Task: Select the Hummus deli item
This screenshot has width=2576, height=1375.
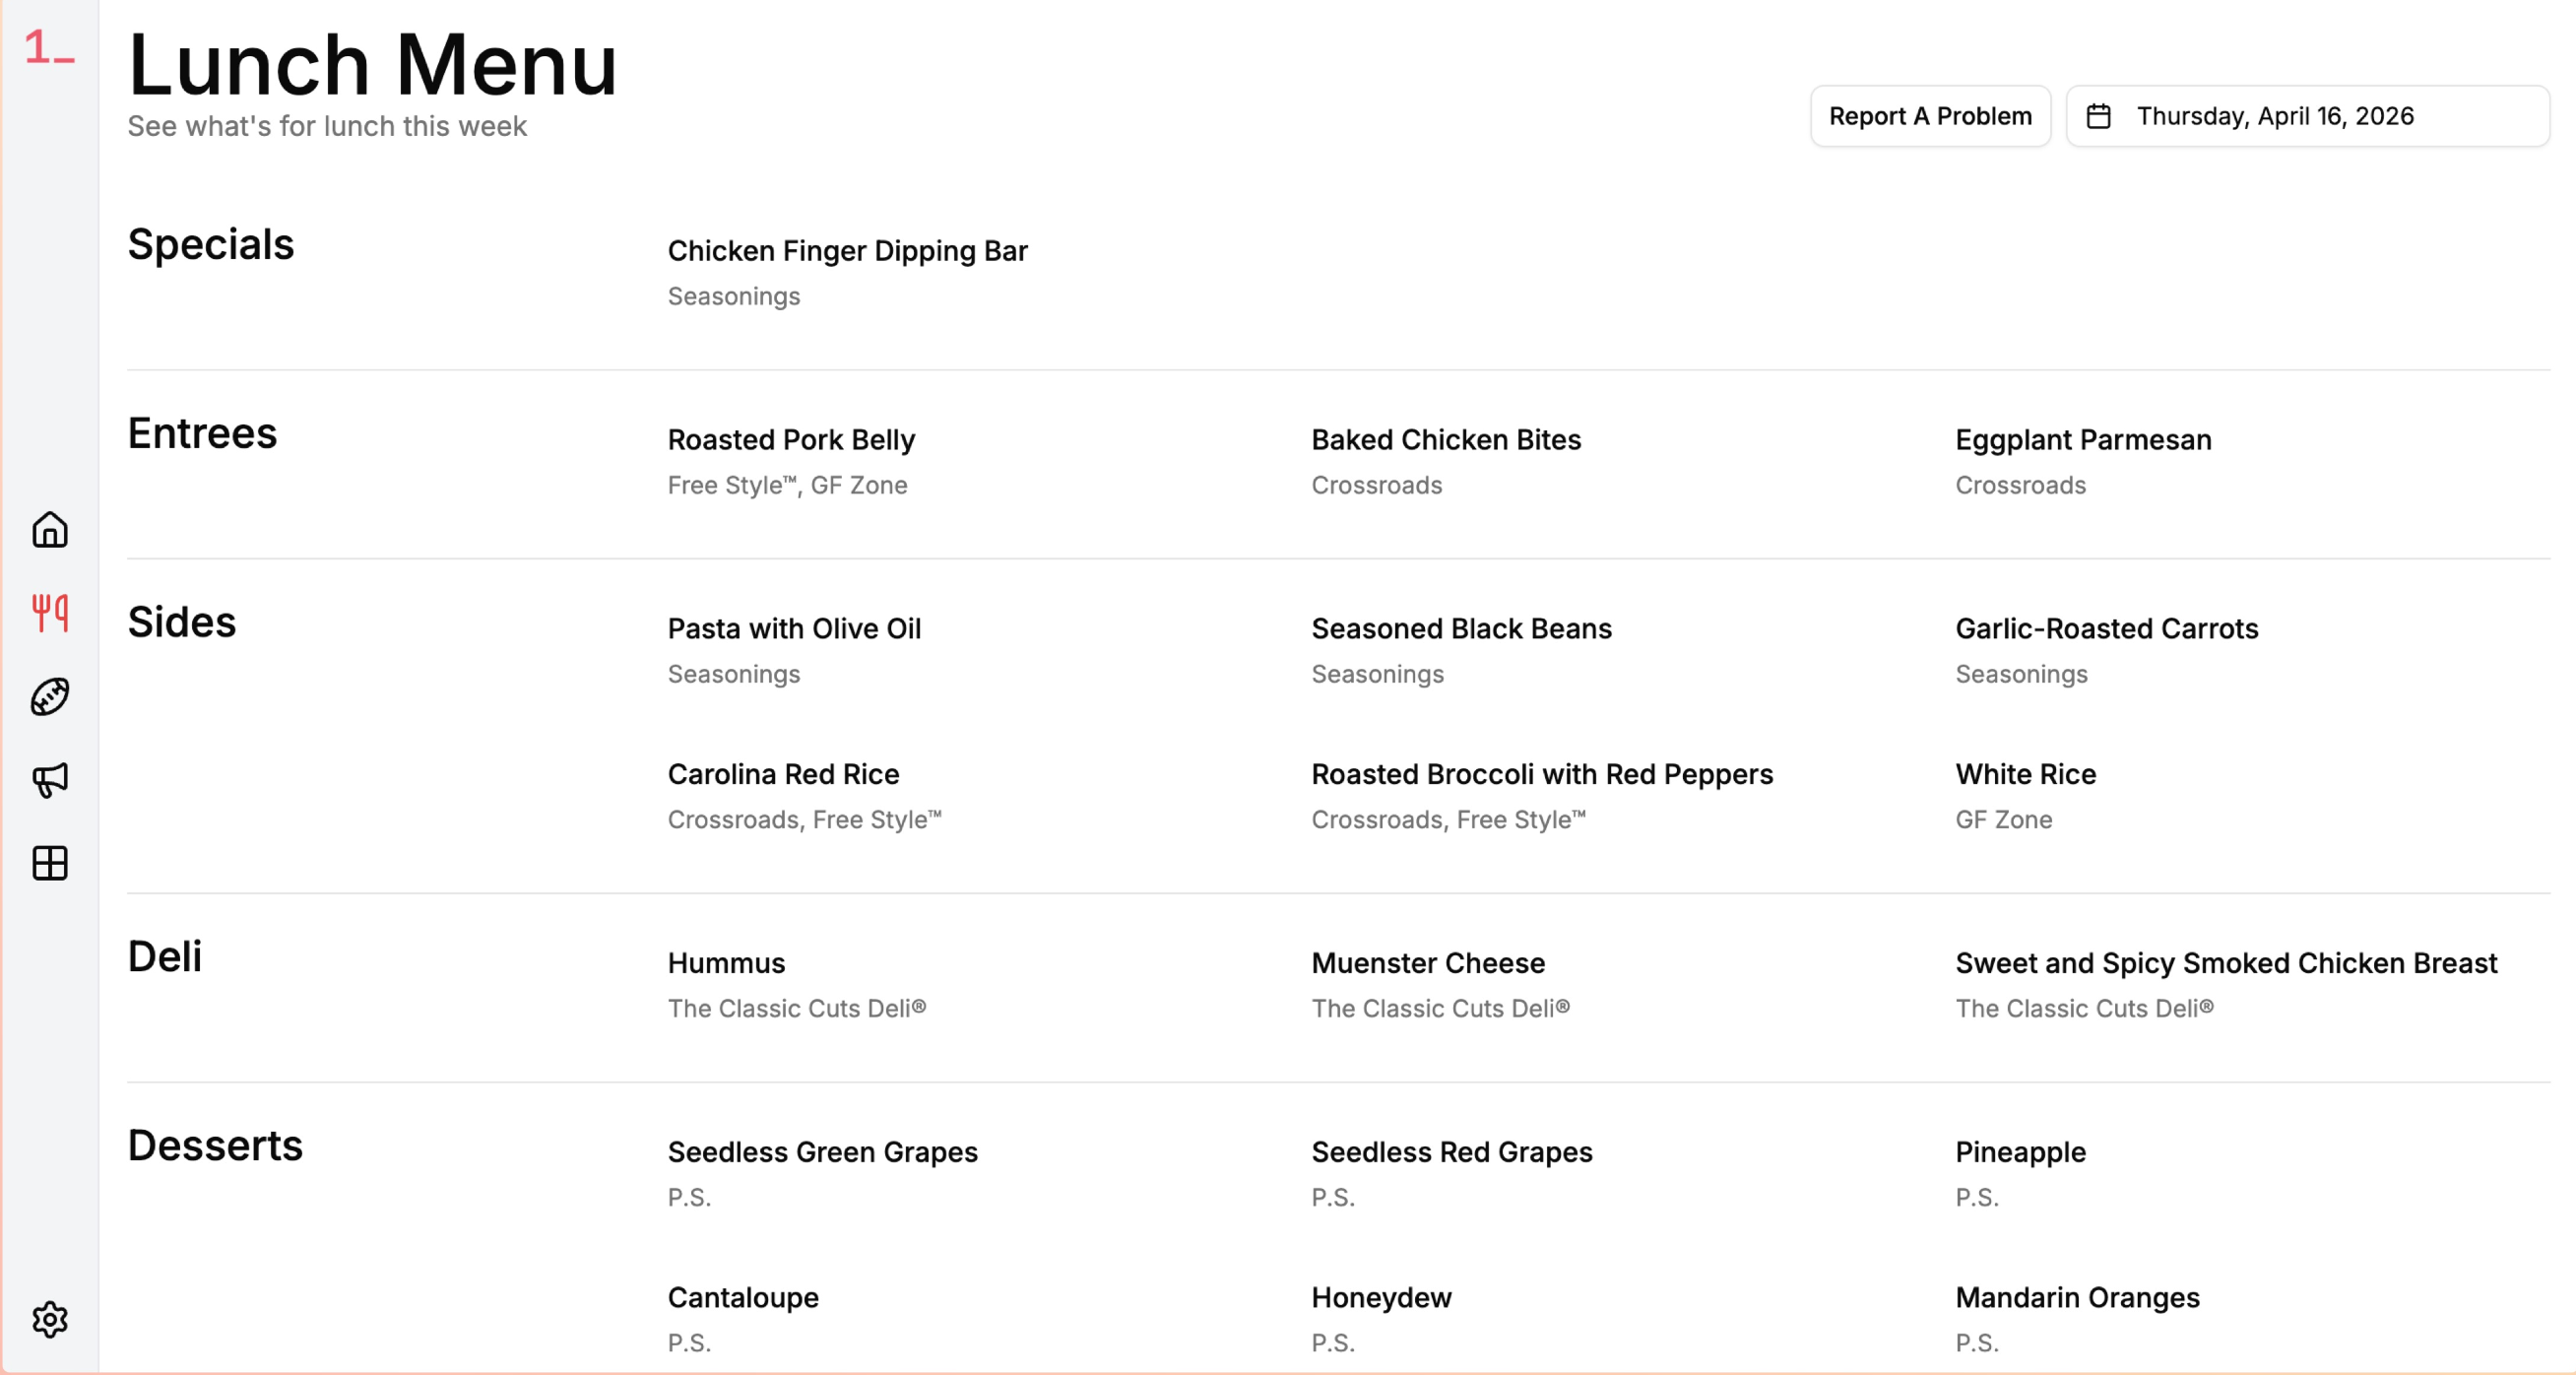Action: (x=726, y=963)
